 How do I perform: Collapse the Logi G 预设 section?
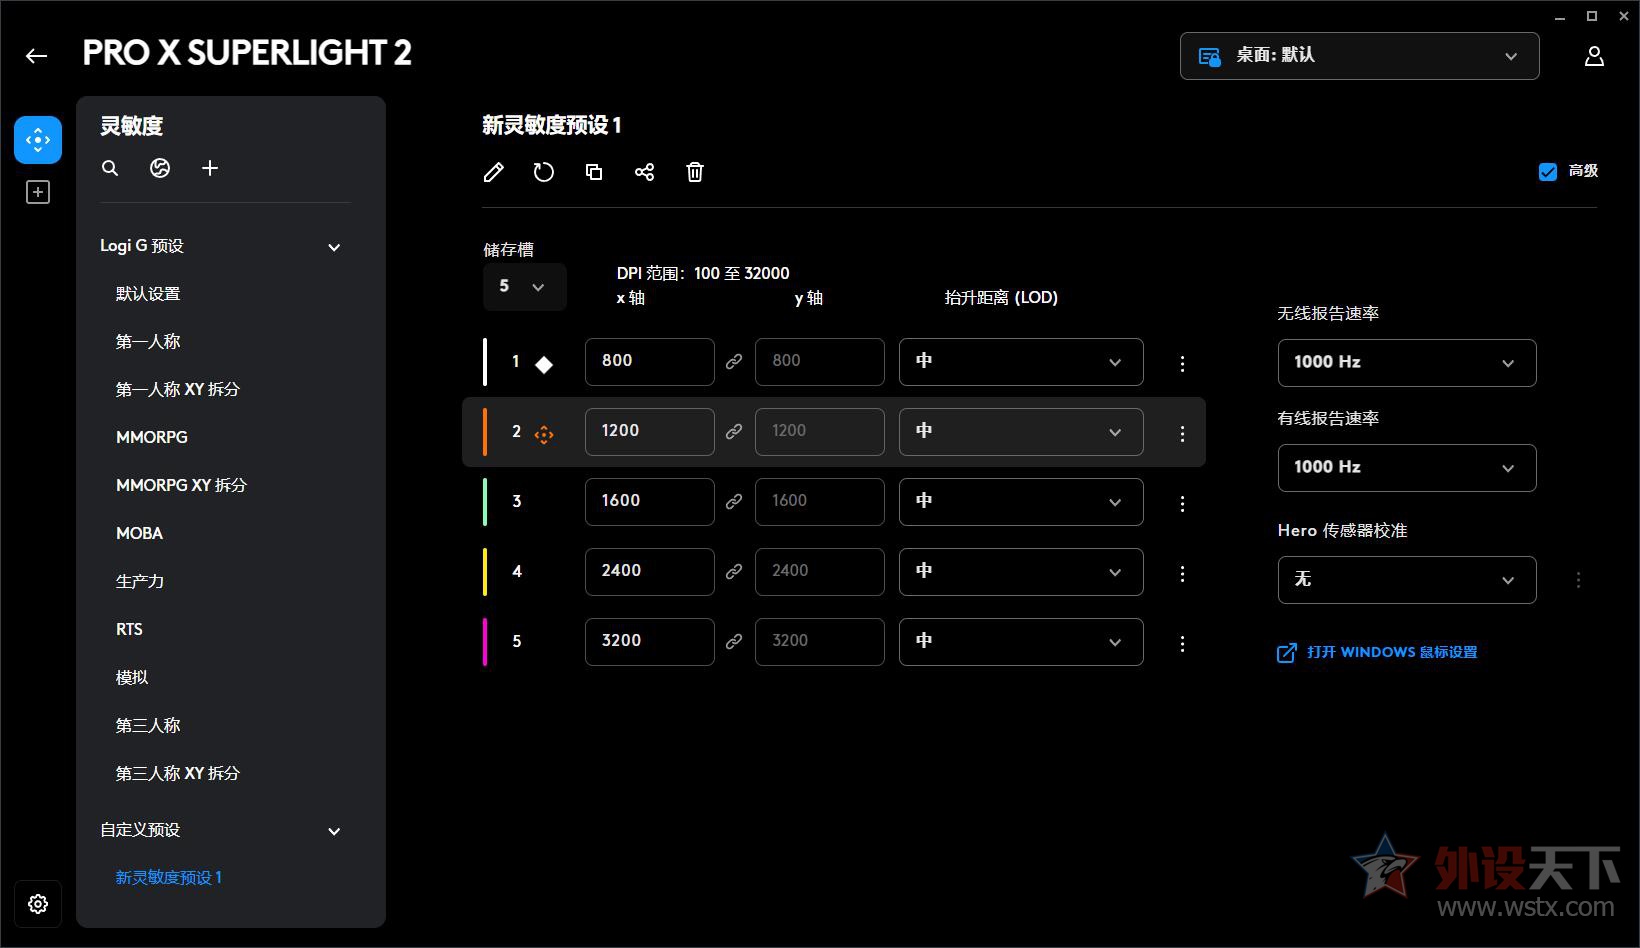click(335, 247)
